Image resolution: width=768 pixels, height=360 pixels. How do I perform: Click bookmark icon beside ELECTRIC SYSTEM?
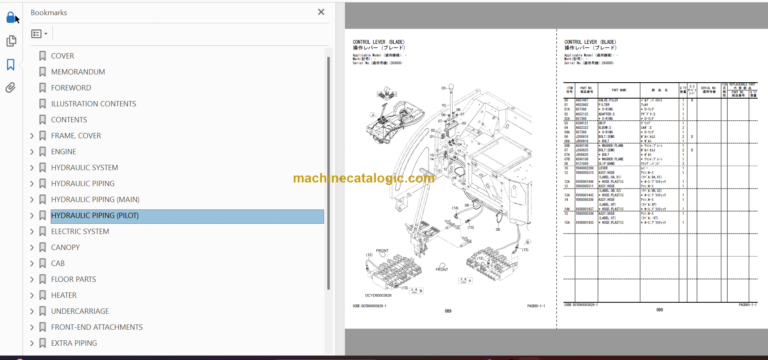pos(43,231)
